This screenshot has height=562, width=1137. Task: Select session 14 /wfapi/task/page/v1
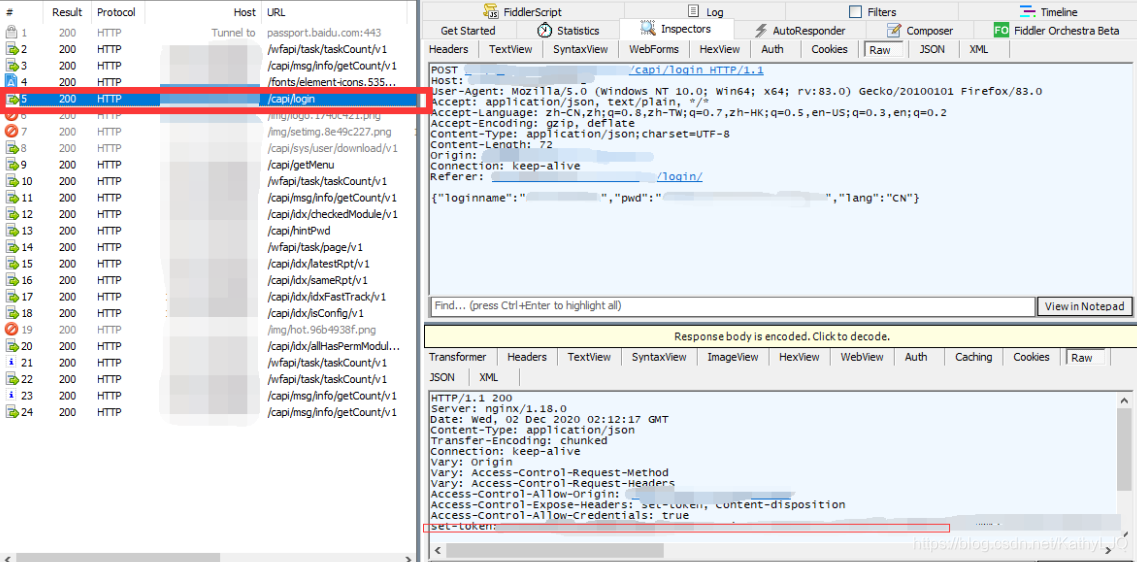pyautogui.click(x=208, y=247)
